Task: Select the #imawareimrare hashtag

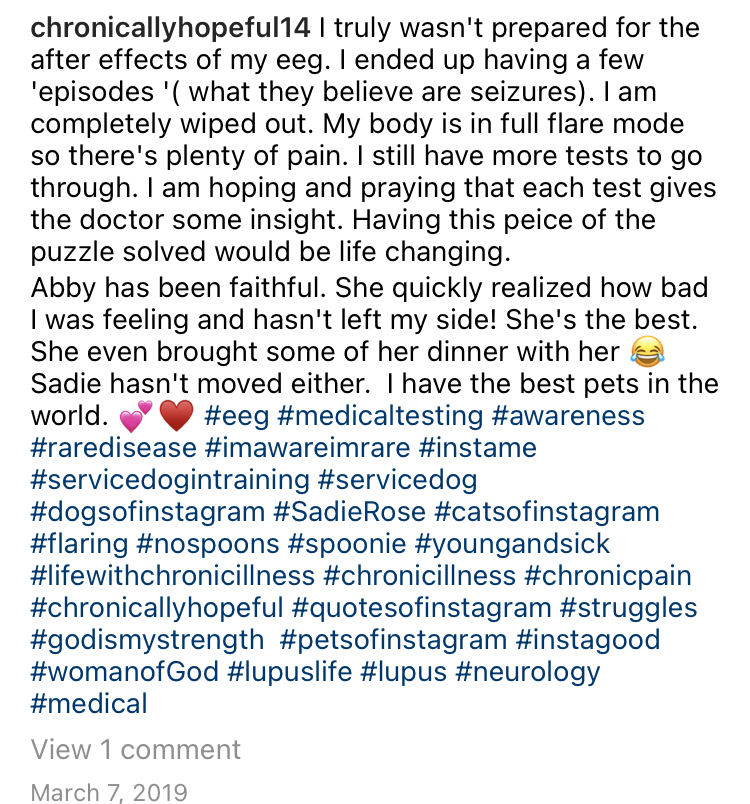Action: pos(307,448)
